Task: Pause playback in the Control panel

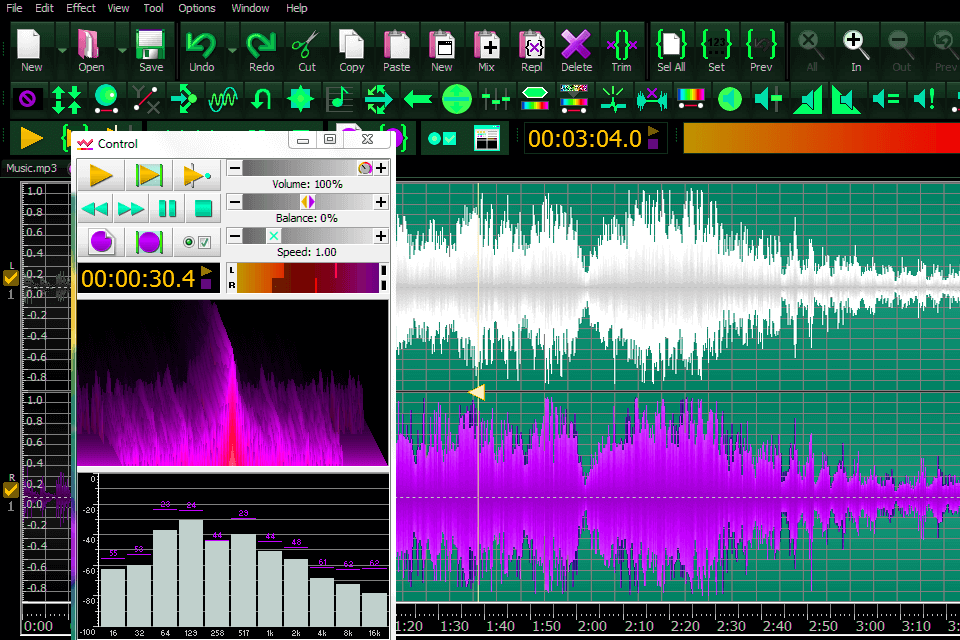Action: 167,209
